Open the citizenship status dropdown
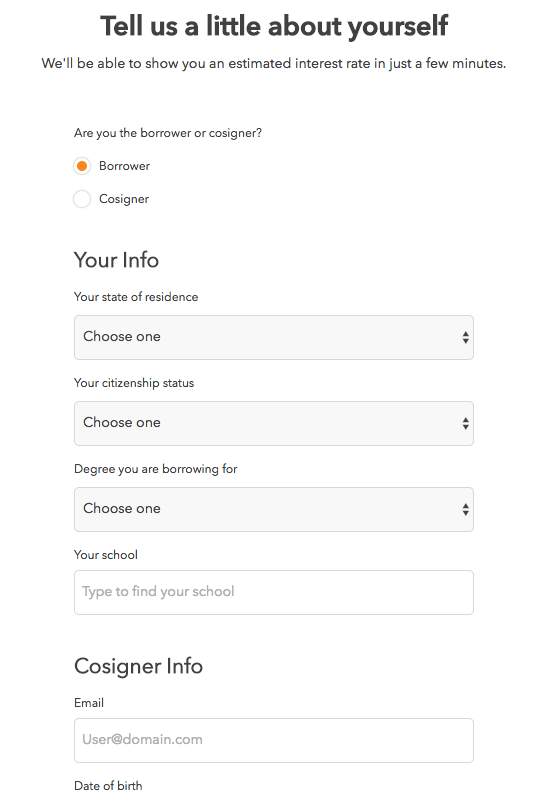552x798 pixels. point(274,423)
